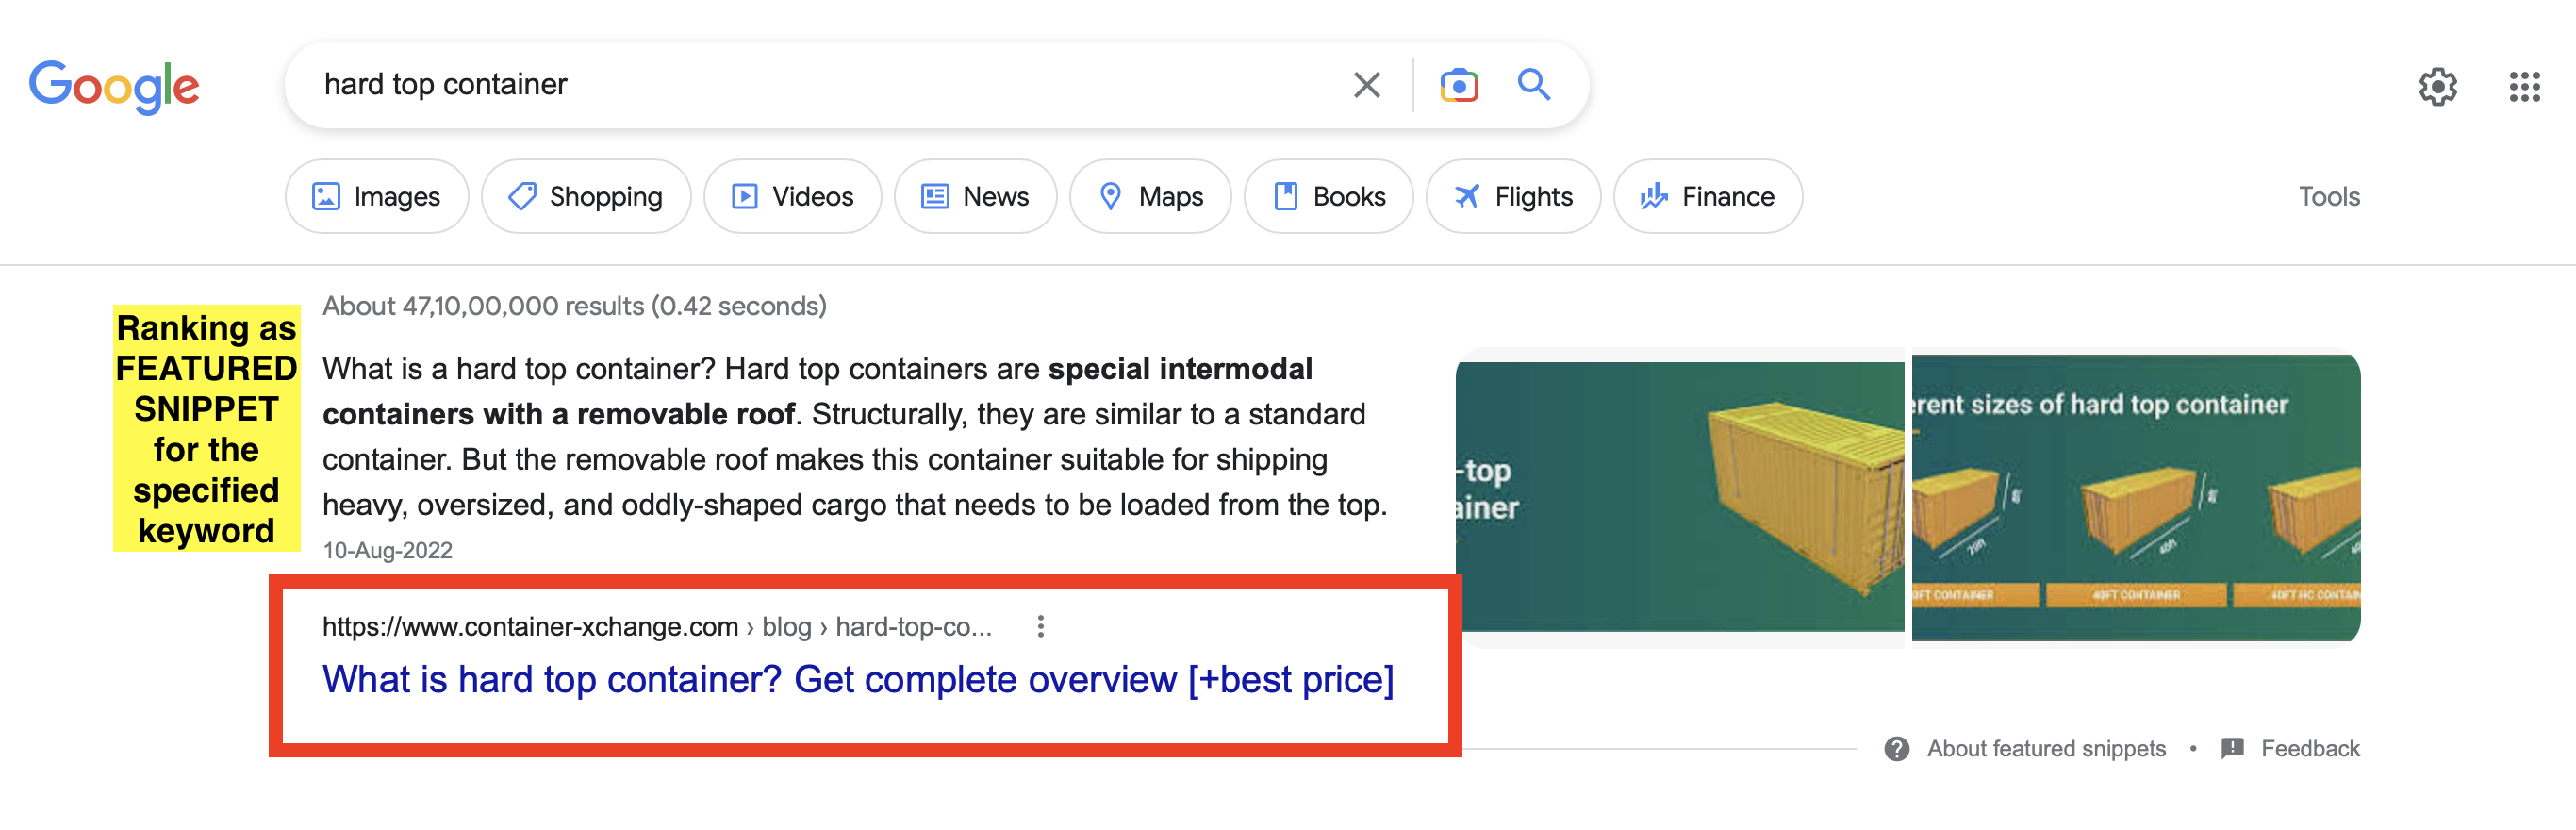The image size is (2576, 830).
Task: Expand the Tools options
Action: pos(2328,196)
